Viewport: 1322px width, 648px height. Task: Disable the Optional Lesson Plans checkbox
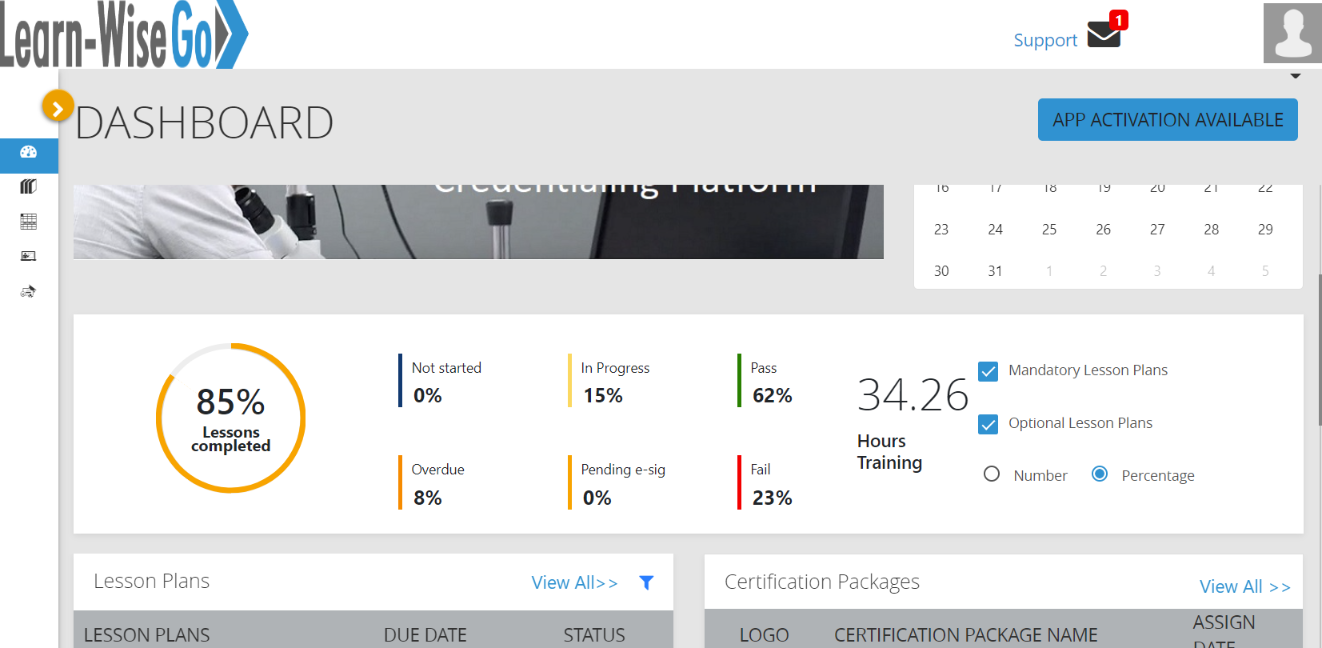[988, 424]
